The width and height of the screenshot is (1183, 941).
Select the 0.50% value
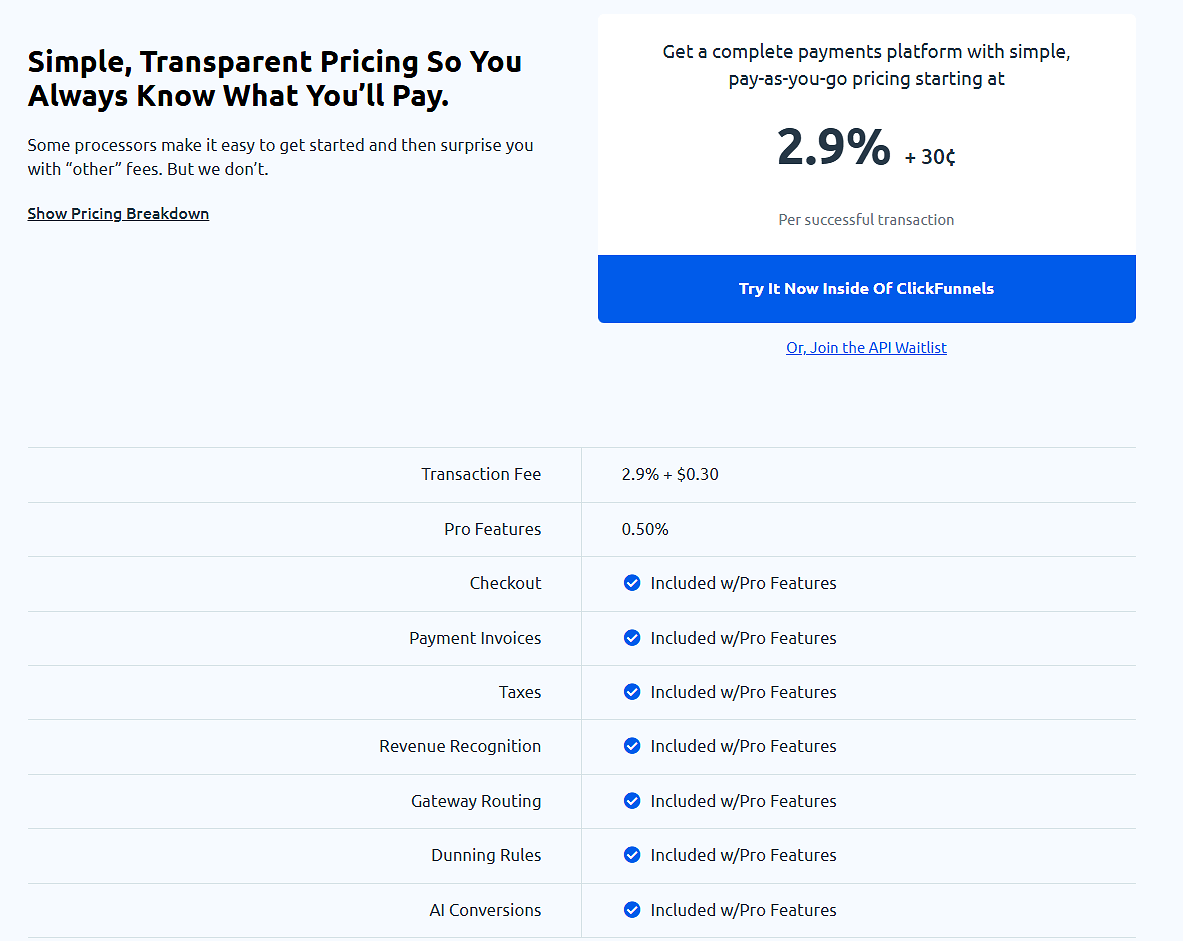coord(645,529)
